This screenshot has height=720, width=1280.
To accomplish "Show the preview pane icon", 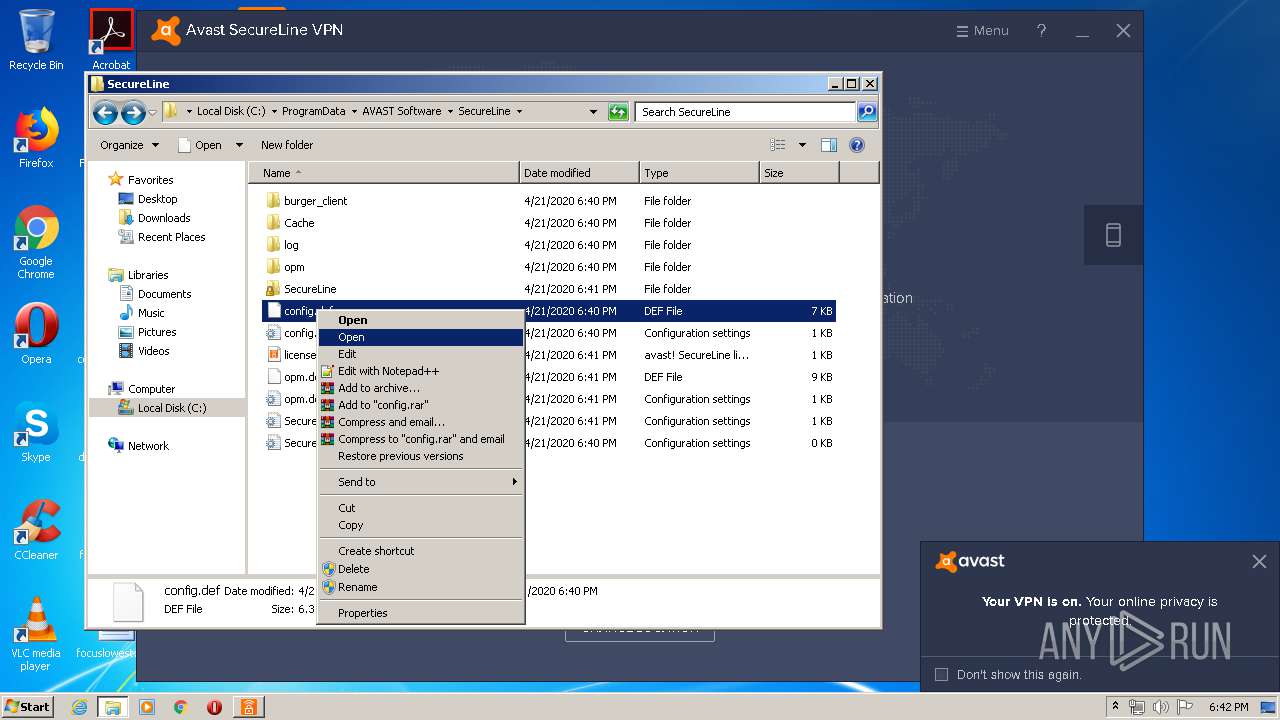I will pos(828,145).
